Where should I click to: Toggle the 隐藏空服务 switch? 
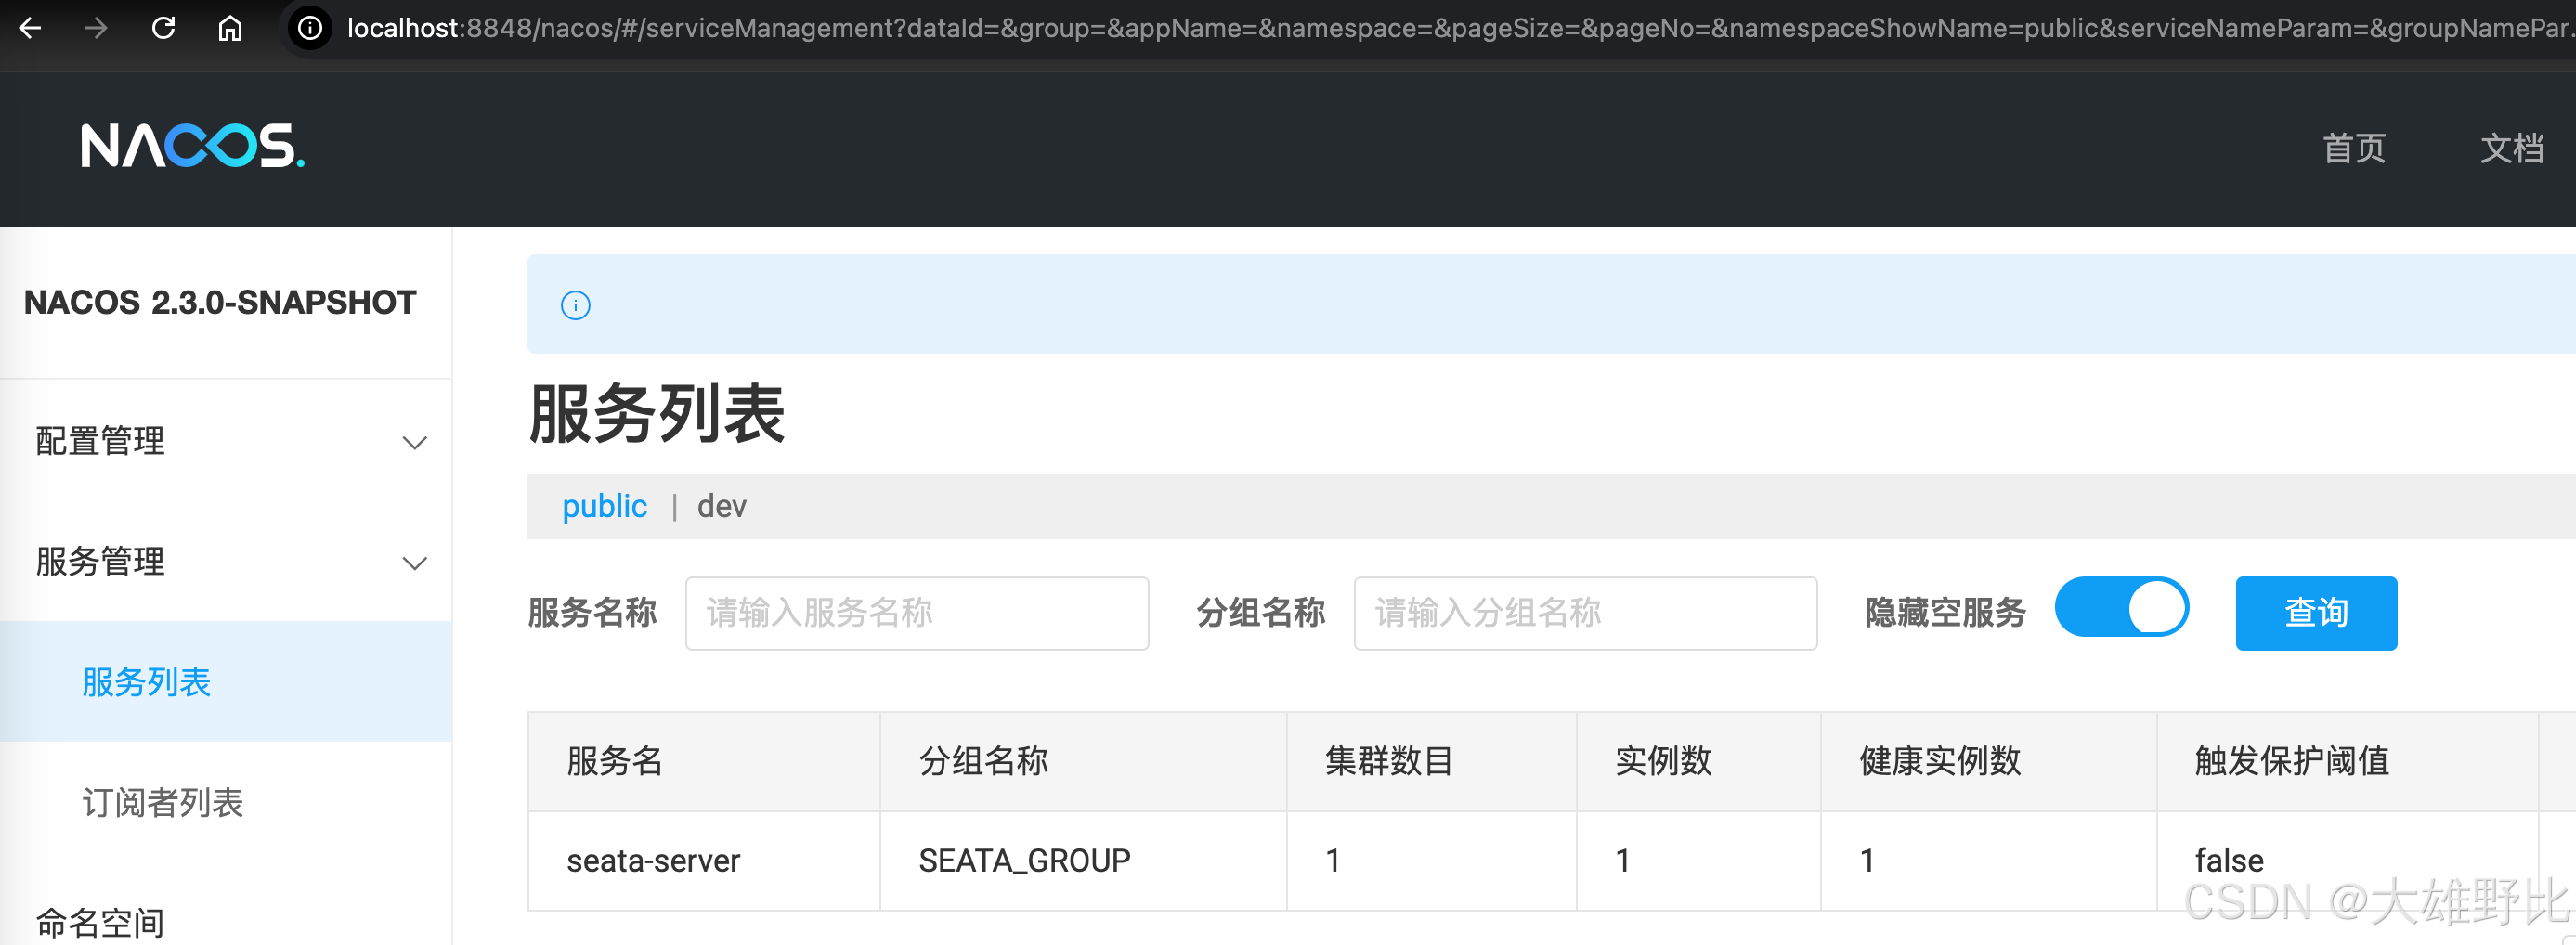(x=2121, y=607)
